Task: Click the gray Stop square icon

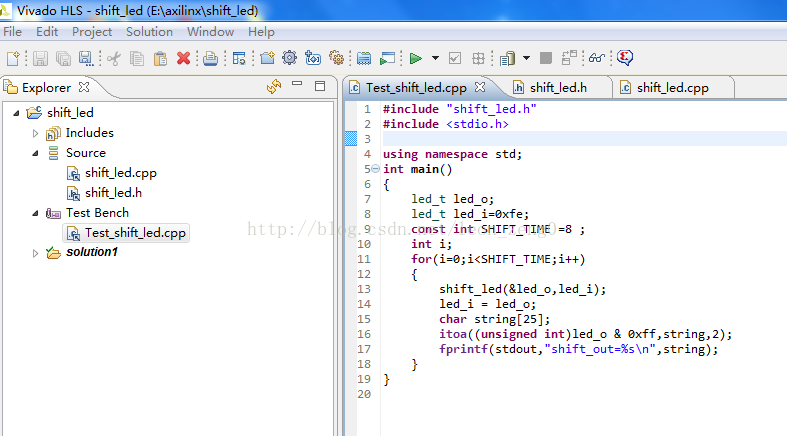Action: [x=546, y=58]
